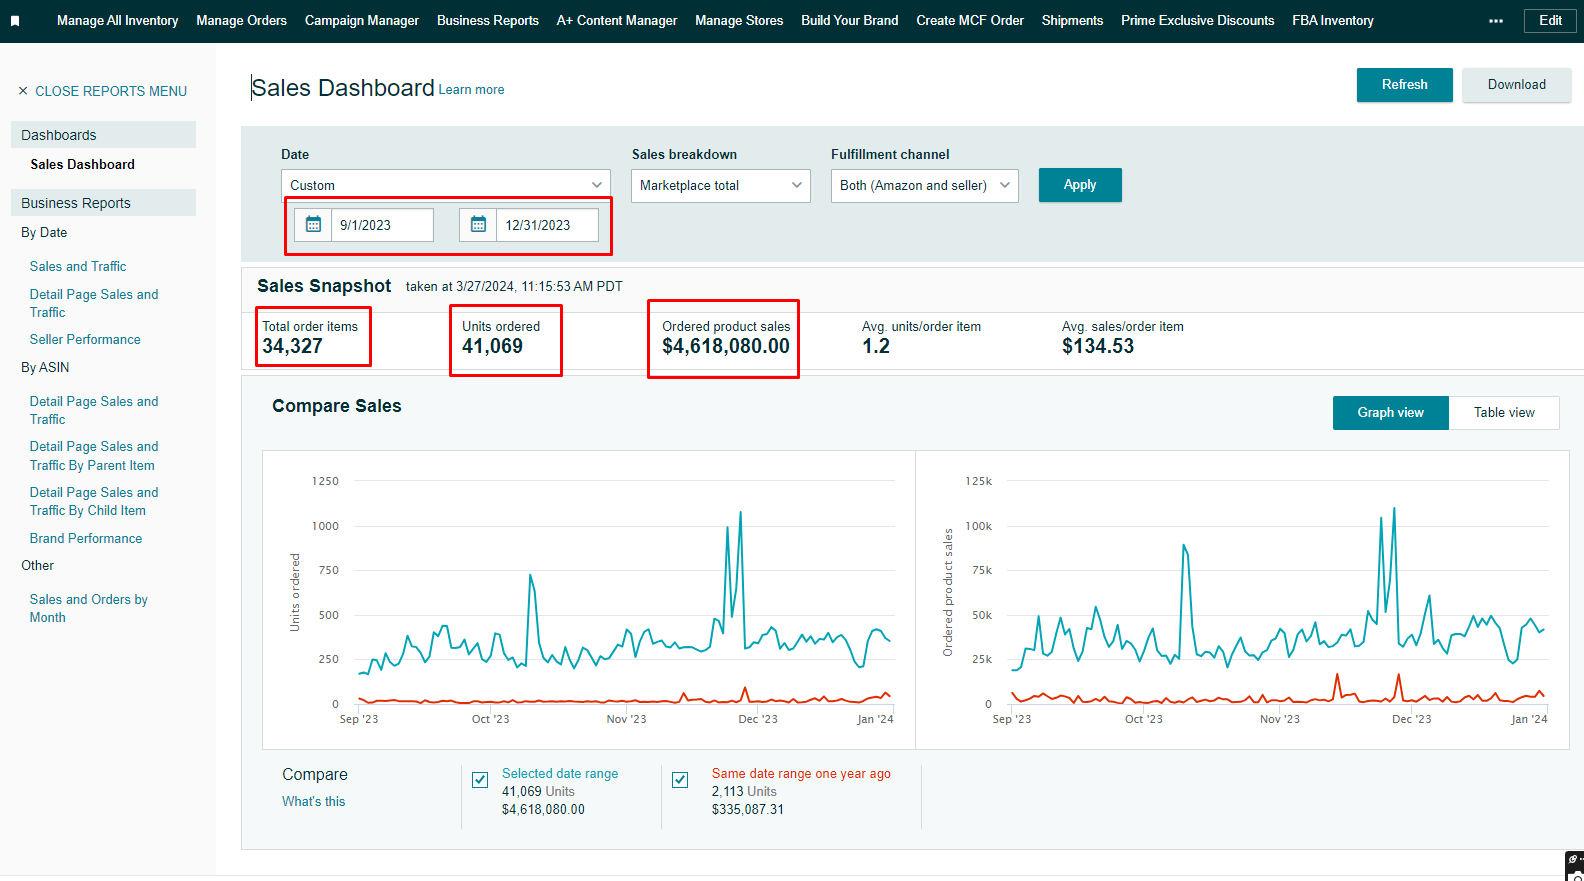Click the What's this link
Screen dimensions: 1584x881
(313, 802)
